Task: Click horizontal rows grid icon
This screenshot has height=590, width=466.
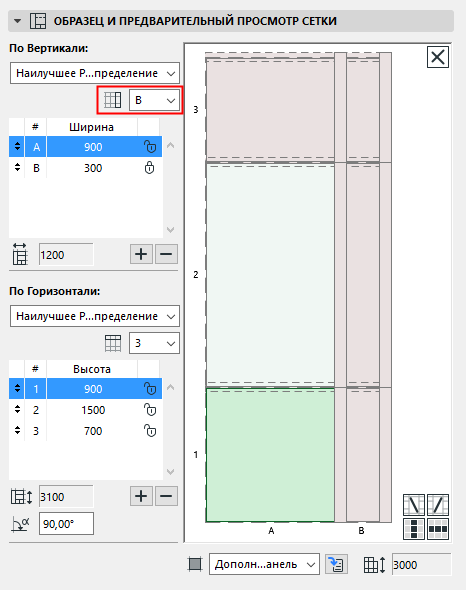Action: [x=113, y=343]
